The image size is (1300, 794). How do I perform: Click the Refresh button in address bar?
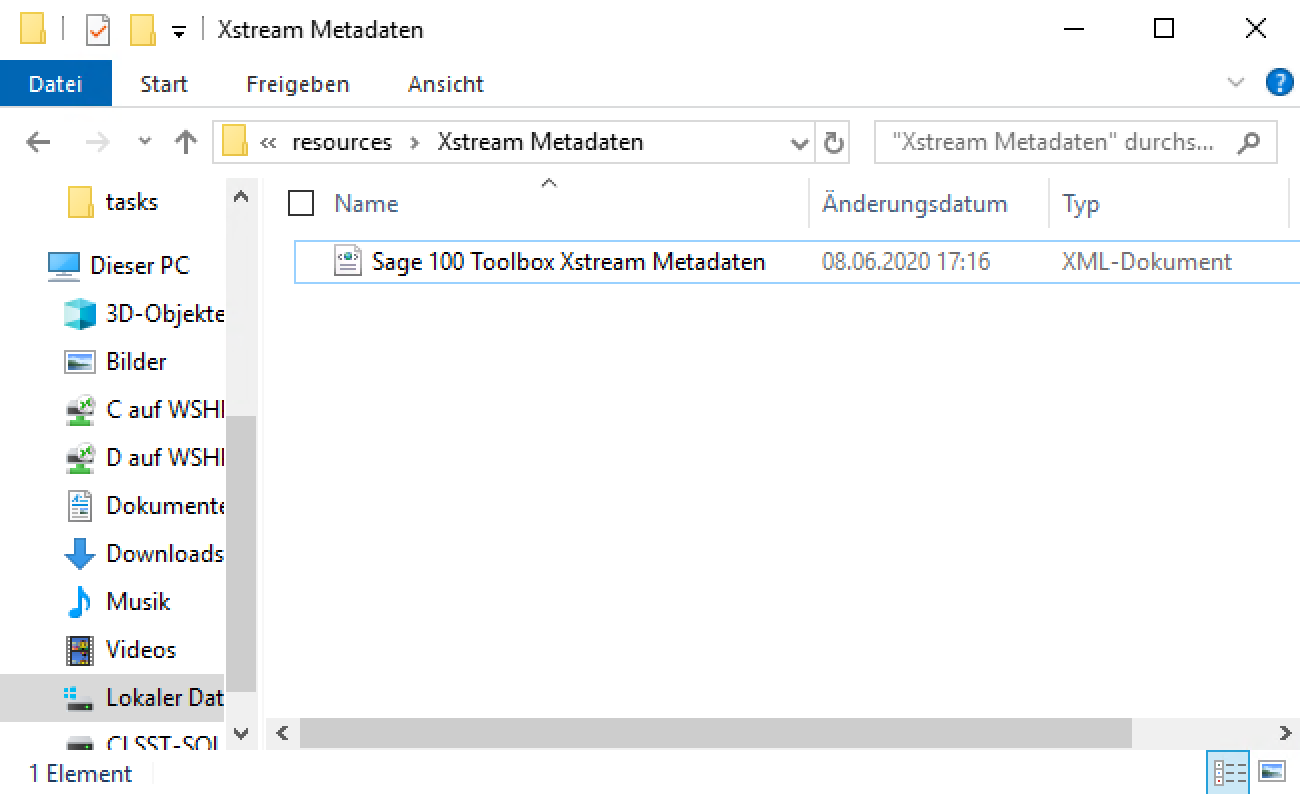point(833,143)
